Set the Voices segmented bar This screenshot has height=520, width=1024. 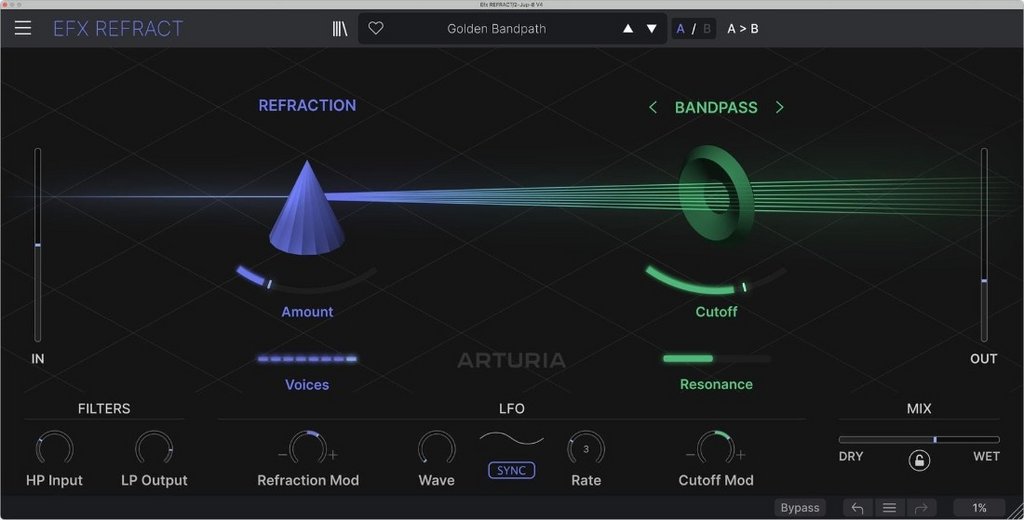[x=307, y=359]
